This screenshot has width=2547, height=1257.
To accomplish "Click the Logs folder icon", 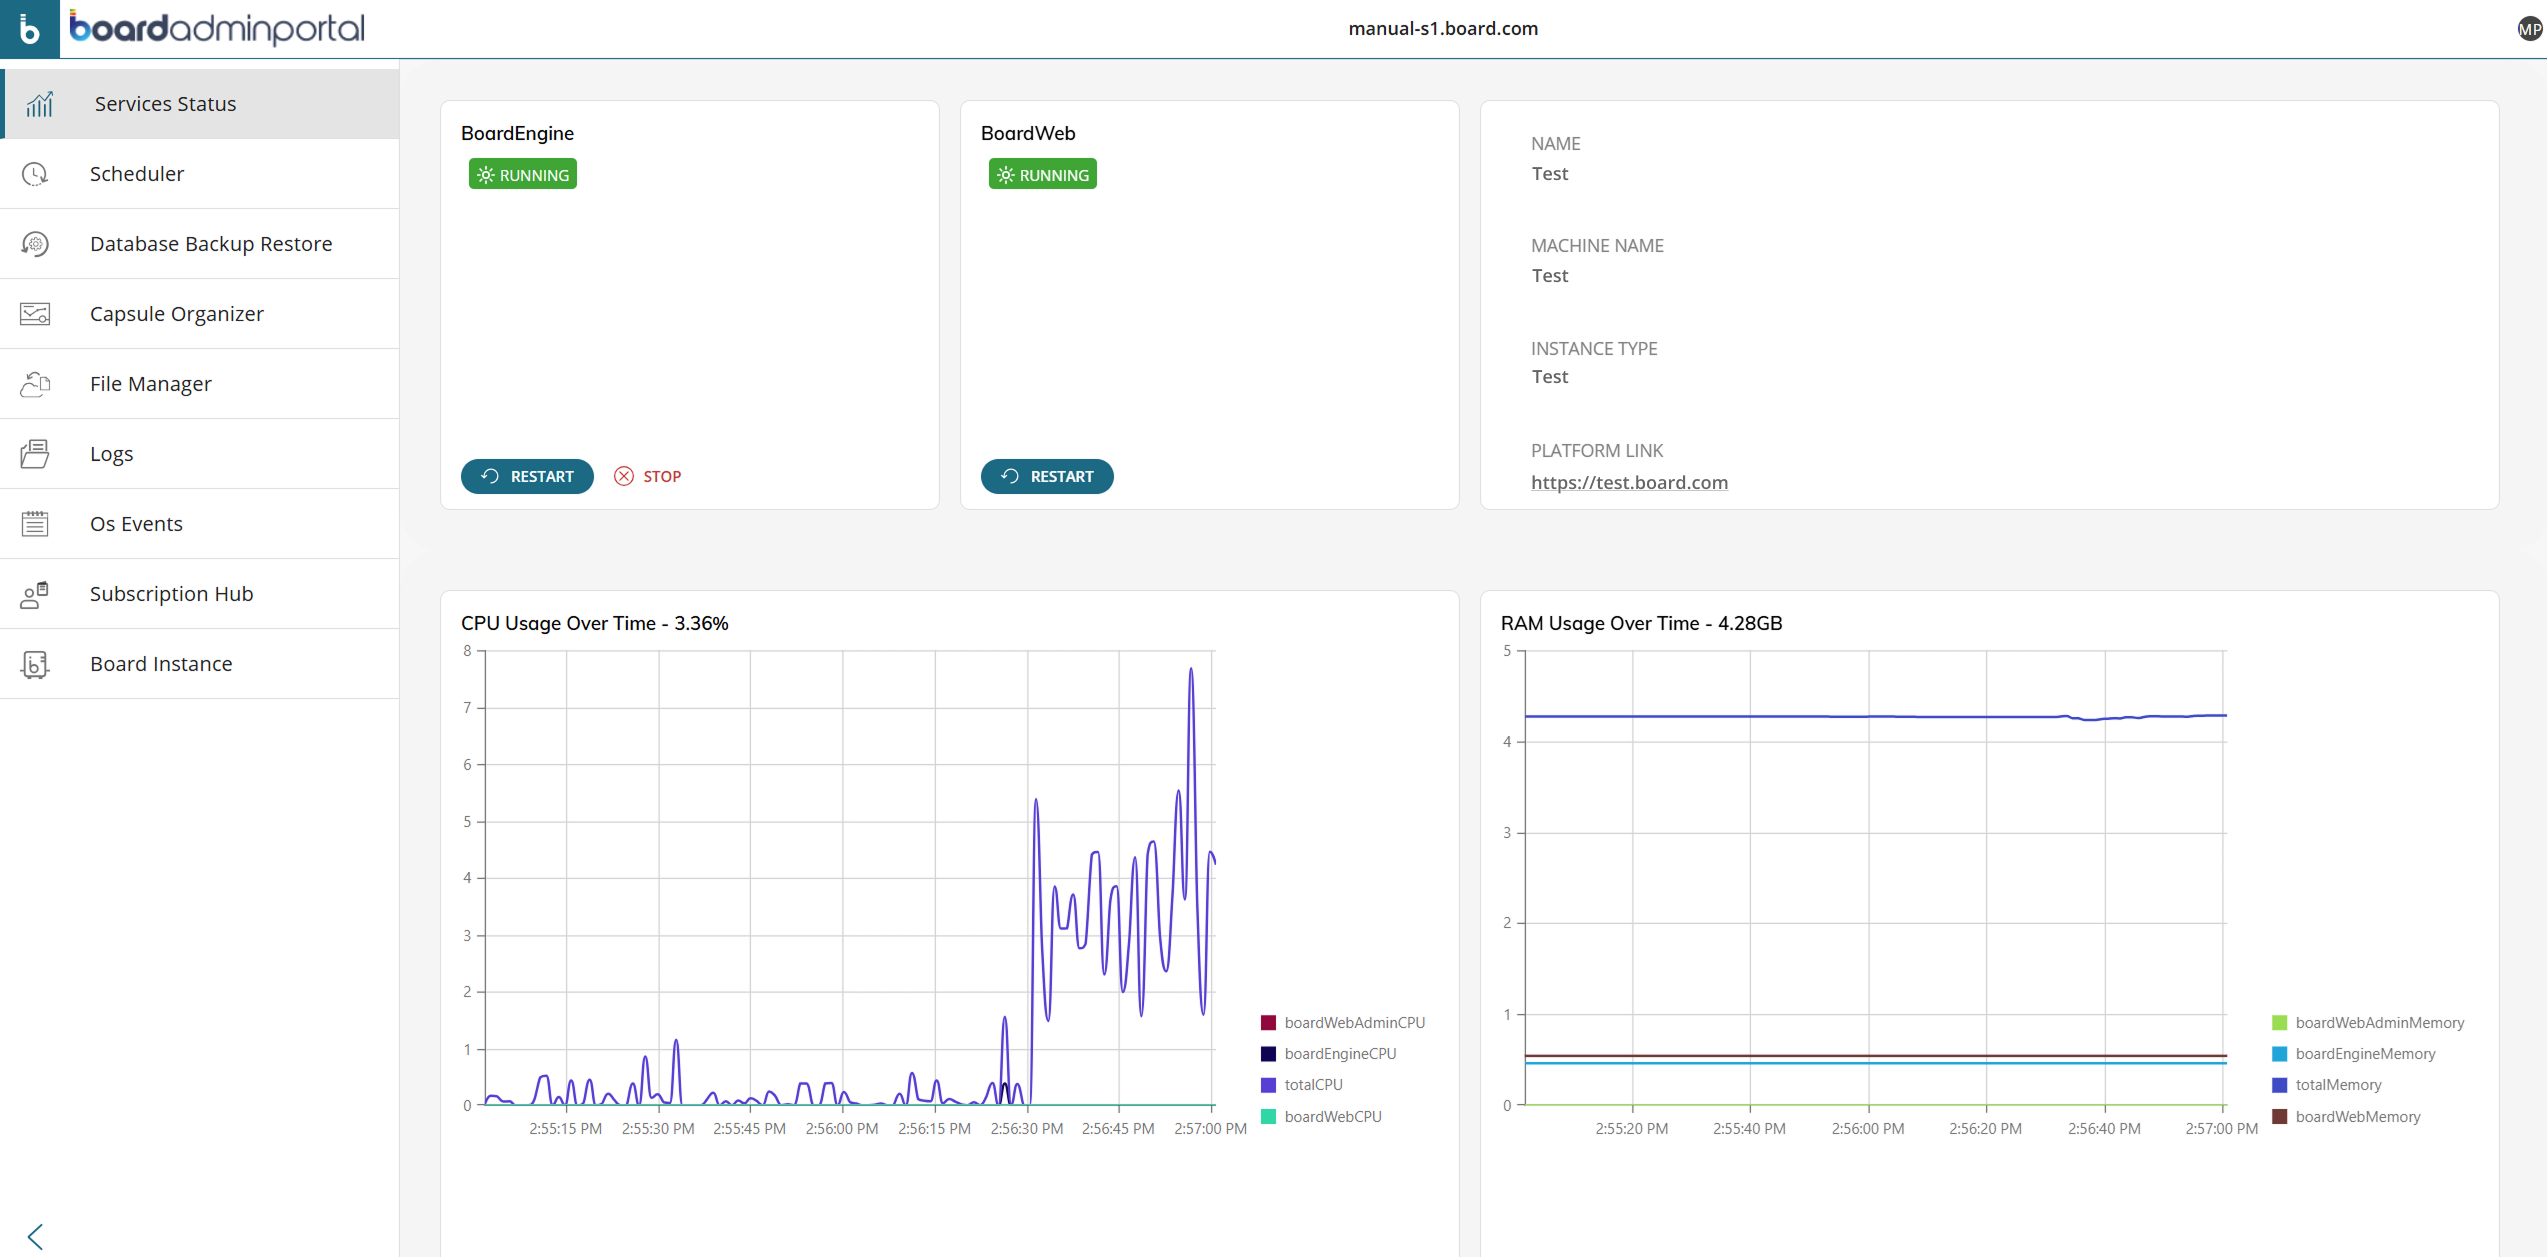I will 35,454.
